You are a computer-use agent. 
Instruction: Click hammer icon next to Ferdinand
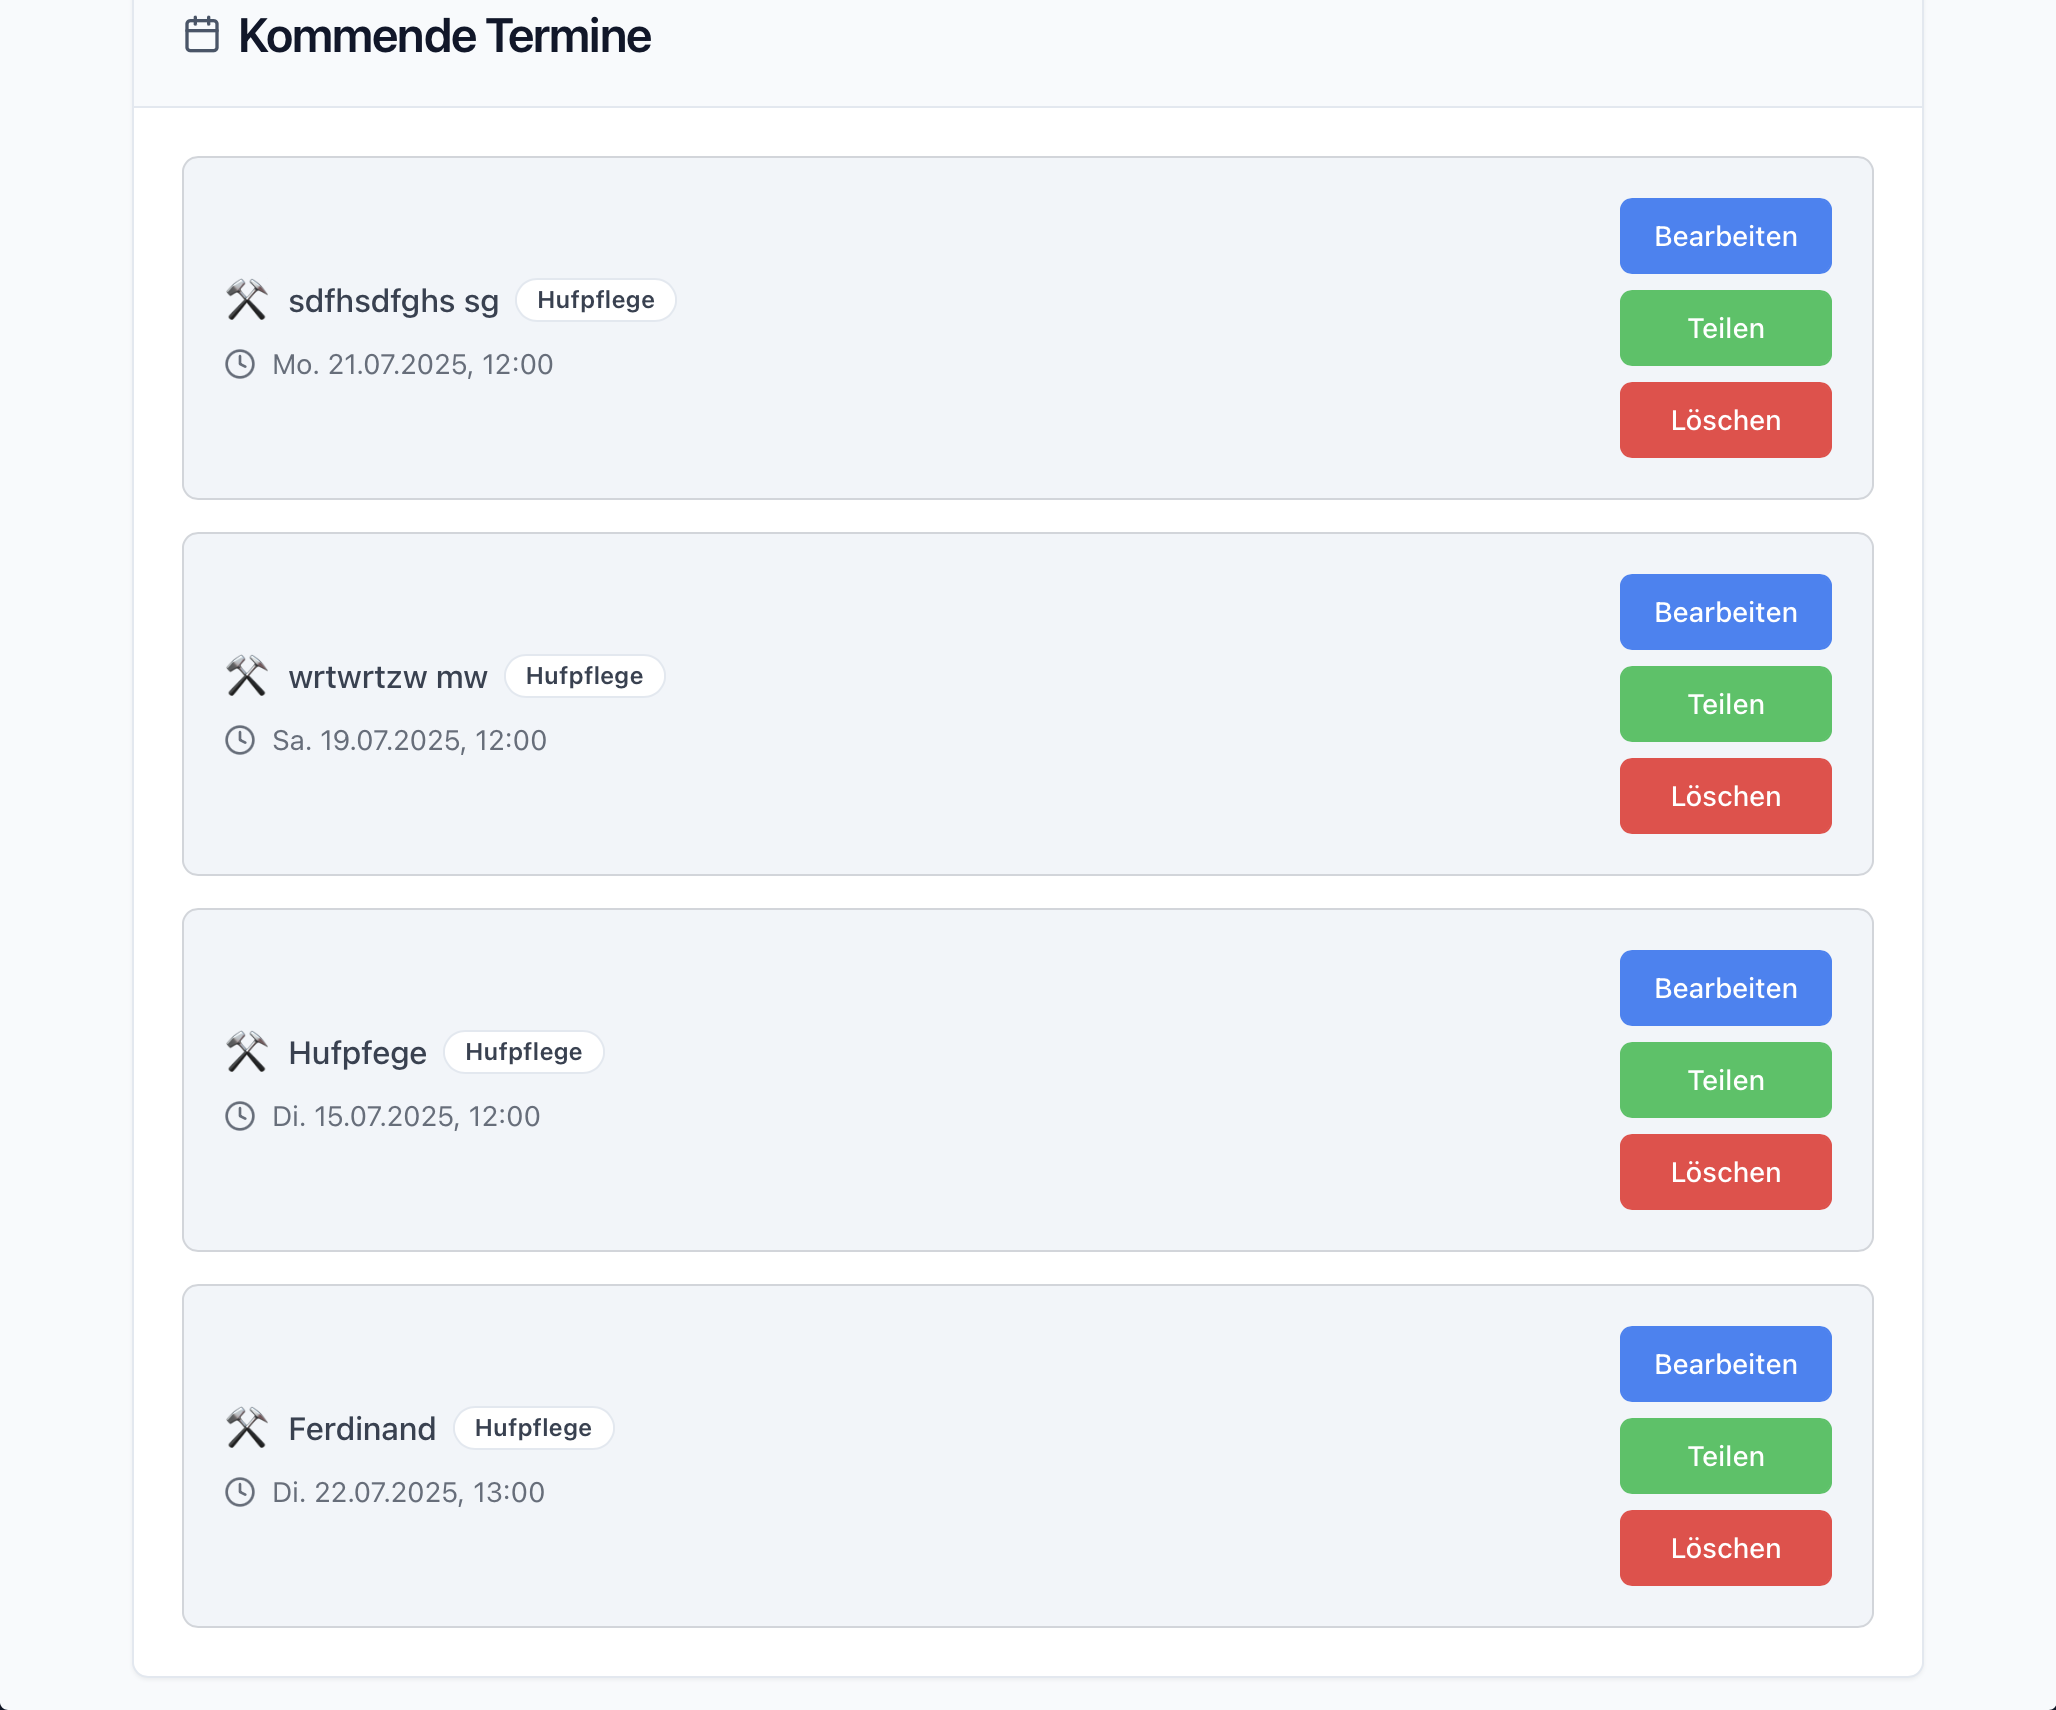[x=246, y=1428]
